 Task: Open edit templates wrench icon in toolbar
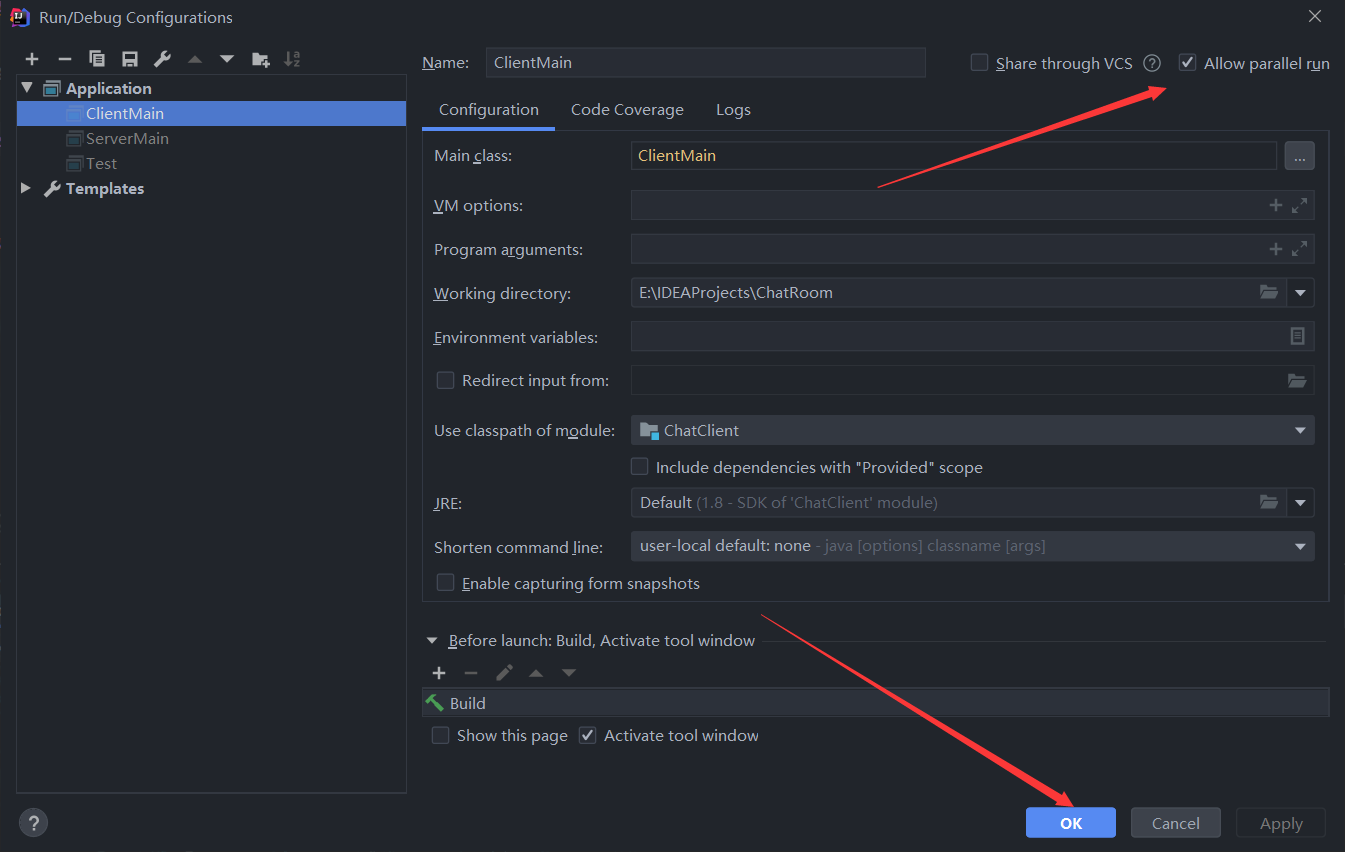click(x=162, y=59)
